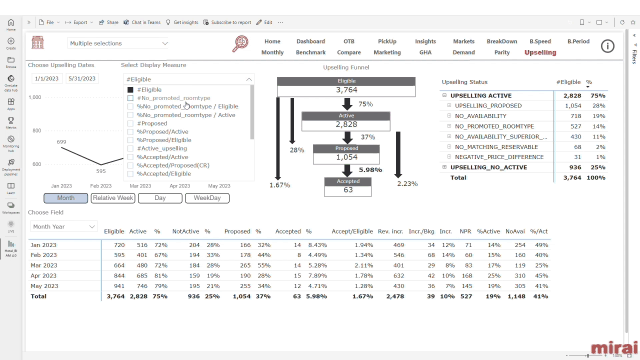The height and width of the screenshot is (360, 640).
Task: Check the %Accepted/Proposed(CR) option
Action: pyautogui.click(x=130, y=165)
